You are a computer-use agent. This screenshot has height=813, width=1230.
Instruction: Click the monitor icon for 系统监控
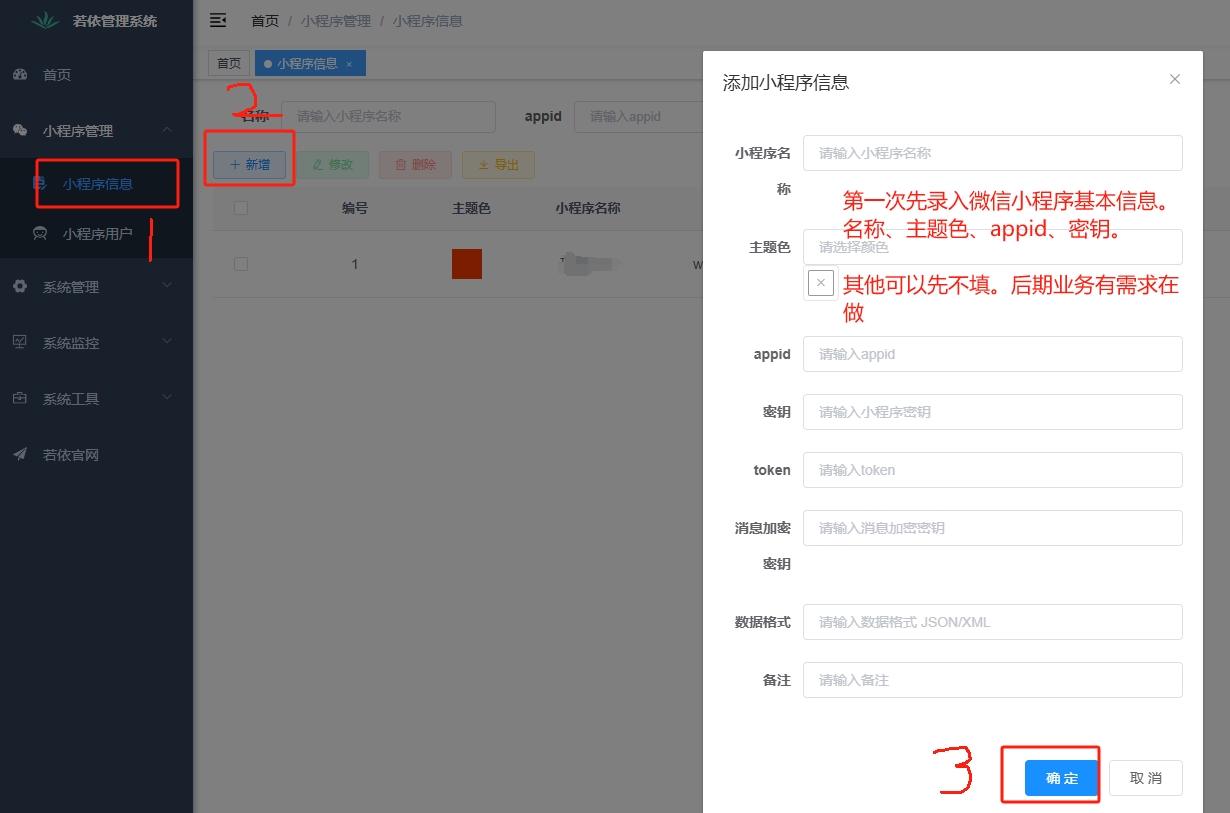coord(20,343)
